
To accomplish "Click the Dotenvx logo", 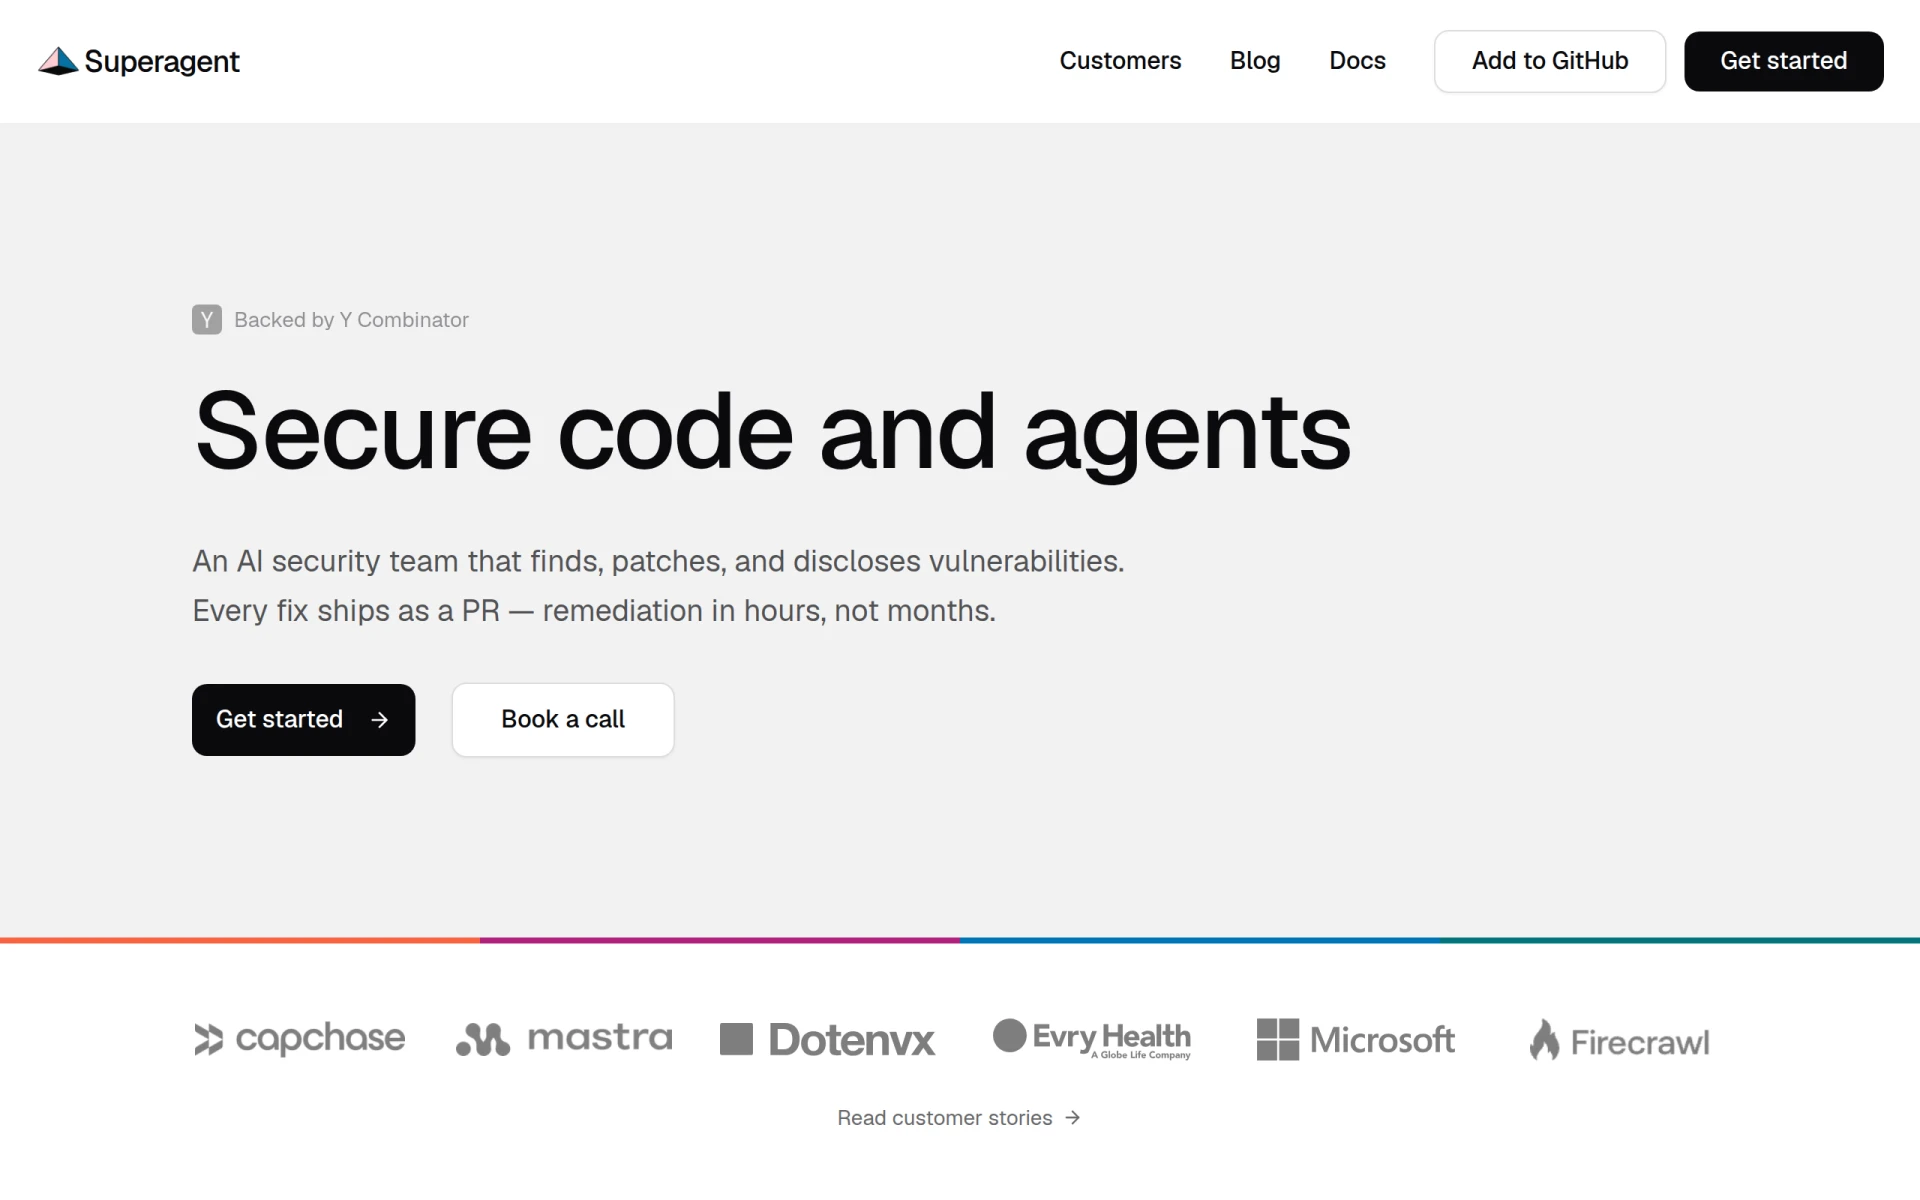I will pyautogui.click(x=827, y=1040).
